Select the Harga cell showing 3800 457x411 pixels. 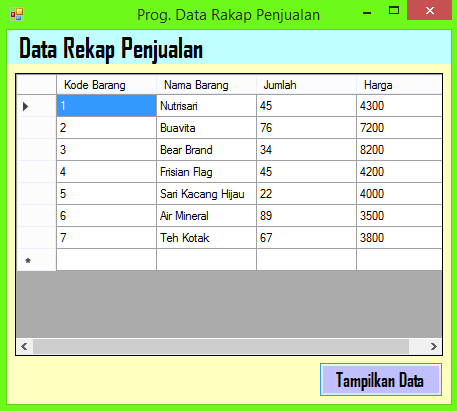399,238
